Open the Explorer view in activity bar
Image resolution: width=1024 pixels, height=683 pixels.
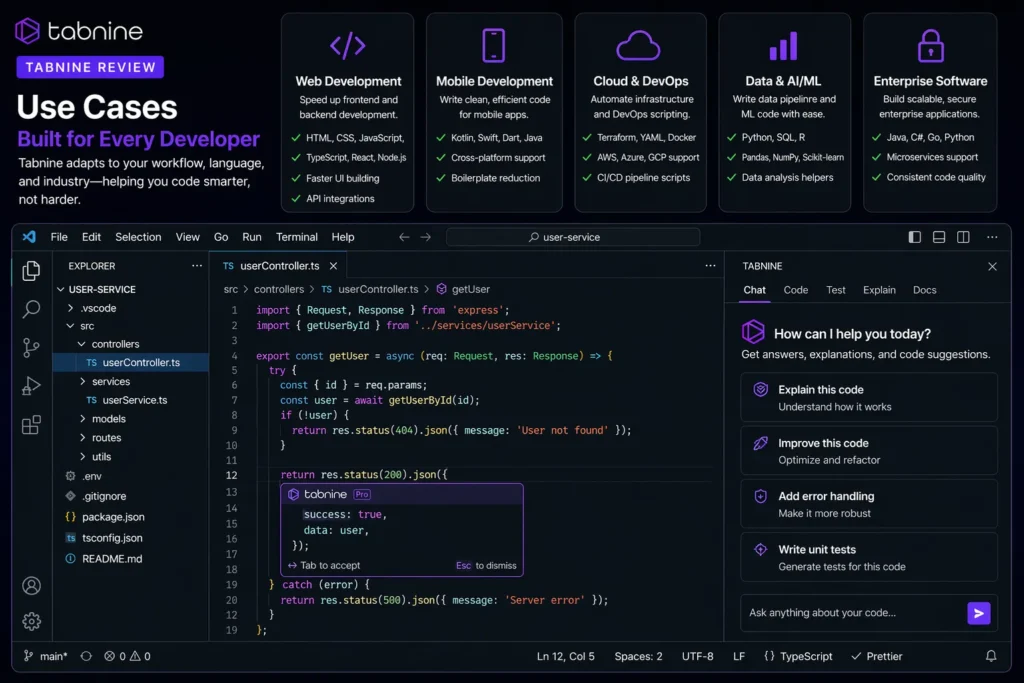point(31,270)
